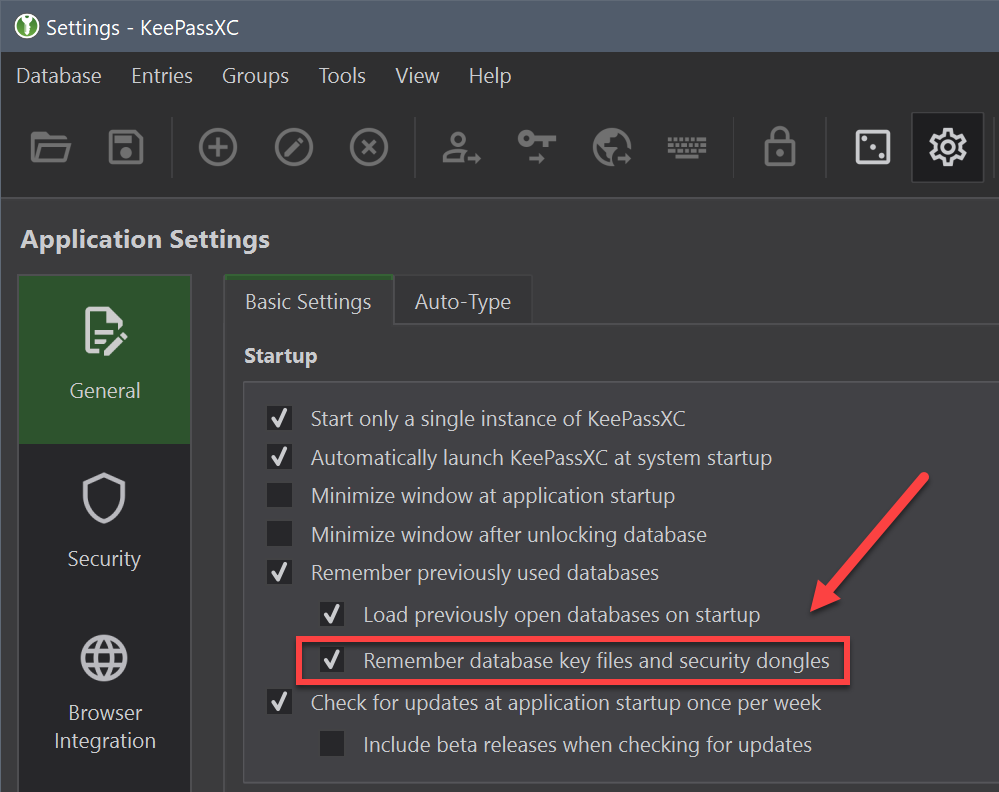This screenshot has width=999, height=792.
Task: Enable minimize window at application startup
Action: coord(279,496)
